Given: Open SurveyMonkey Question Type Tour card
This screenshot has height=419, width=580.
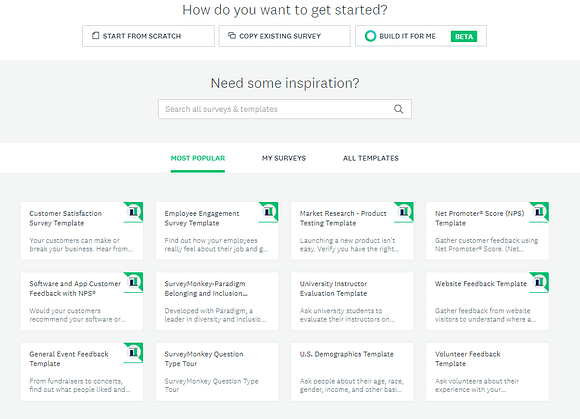Looking at the screenshot, I should click(x=217, y=372).
